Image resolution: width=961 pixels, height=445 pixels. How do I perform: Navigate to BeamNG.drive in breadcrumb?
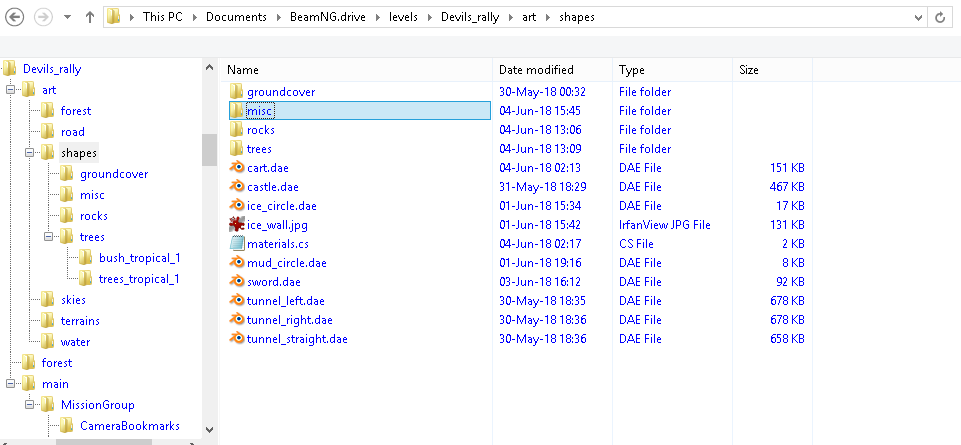point(327,17)
